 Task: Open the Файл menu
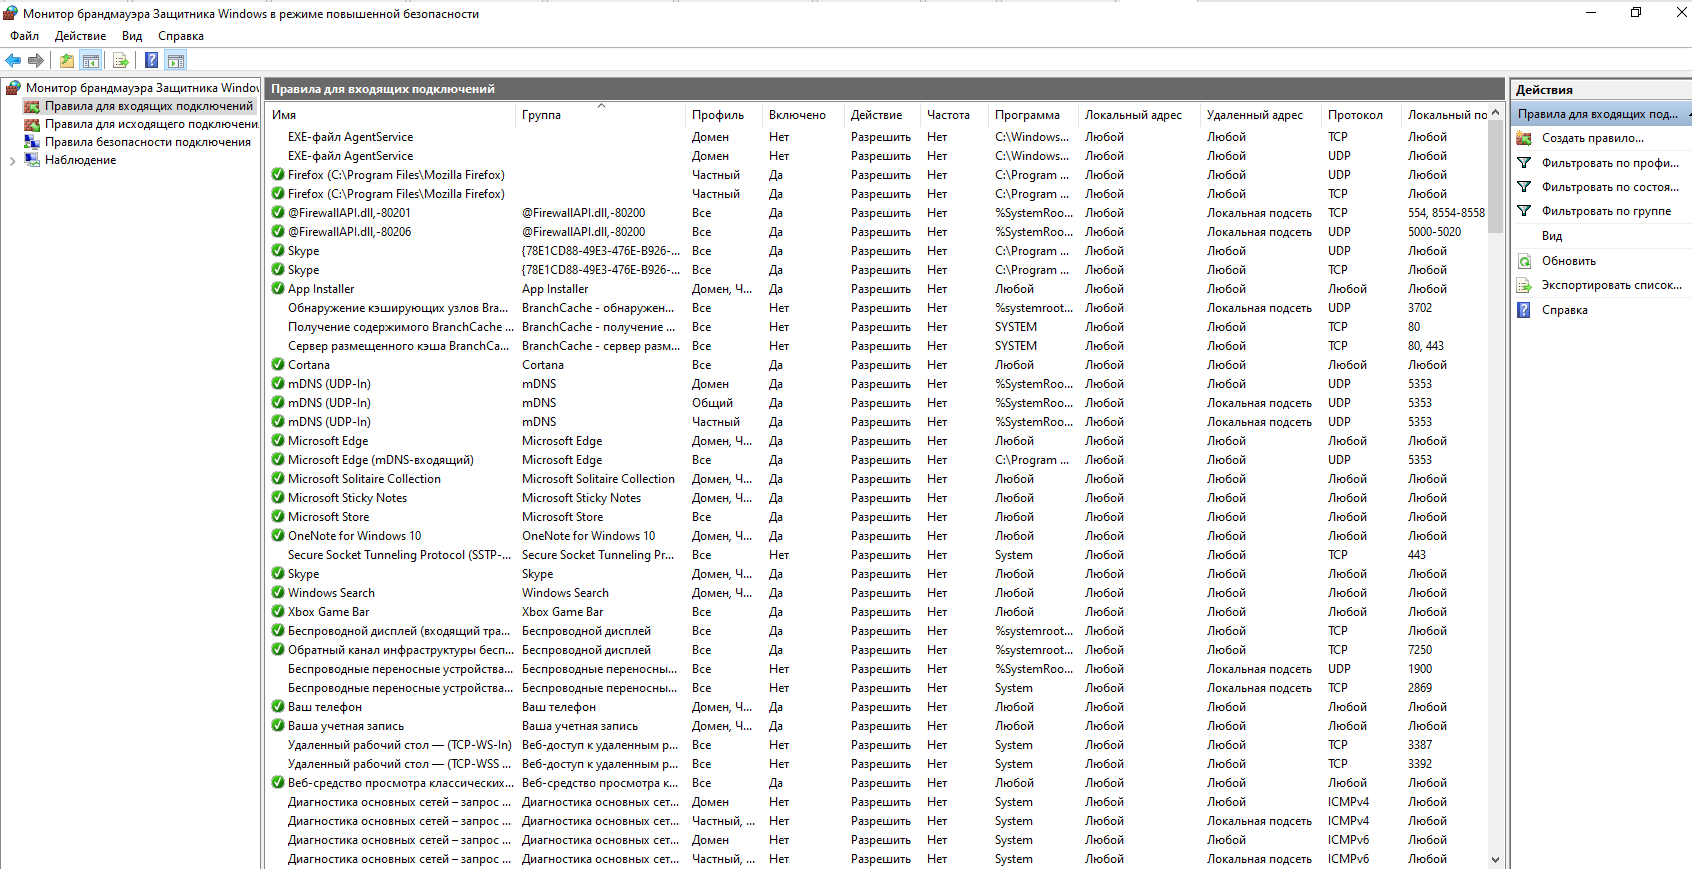pyautogui.click(x=25, y=36)
